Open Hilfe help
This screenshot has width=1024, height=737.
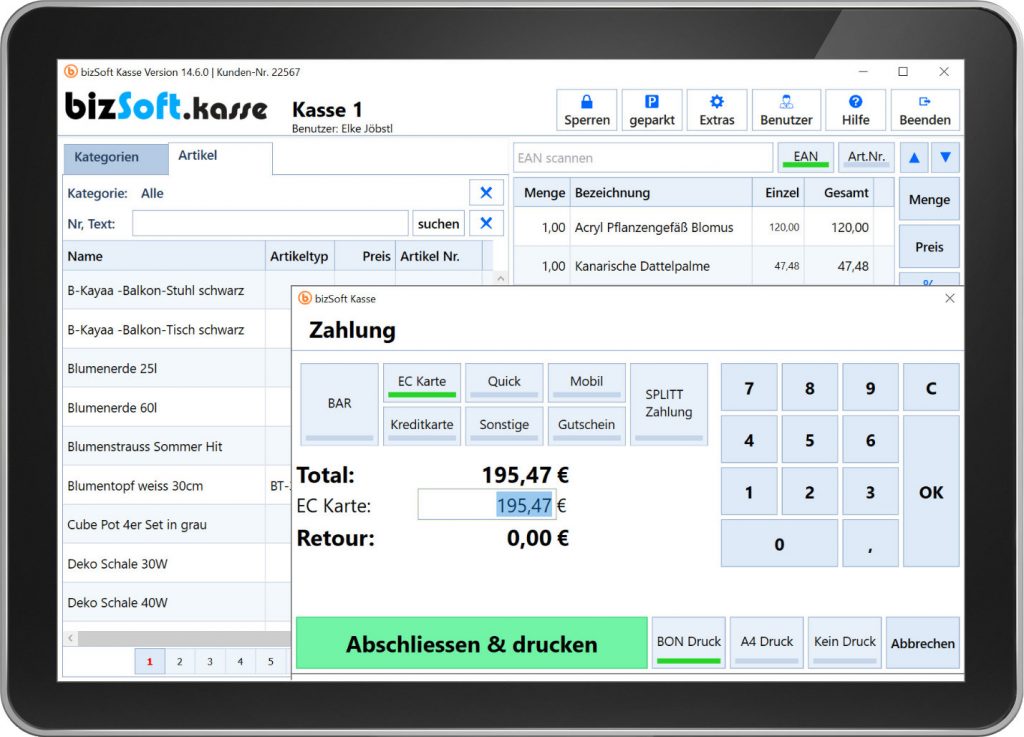(x=855, y=110)
